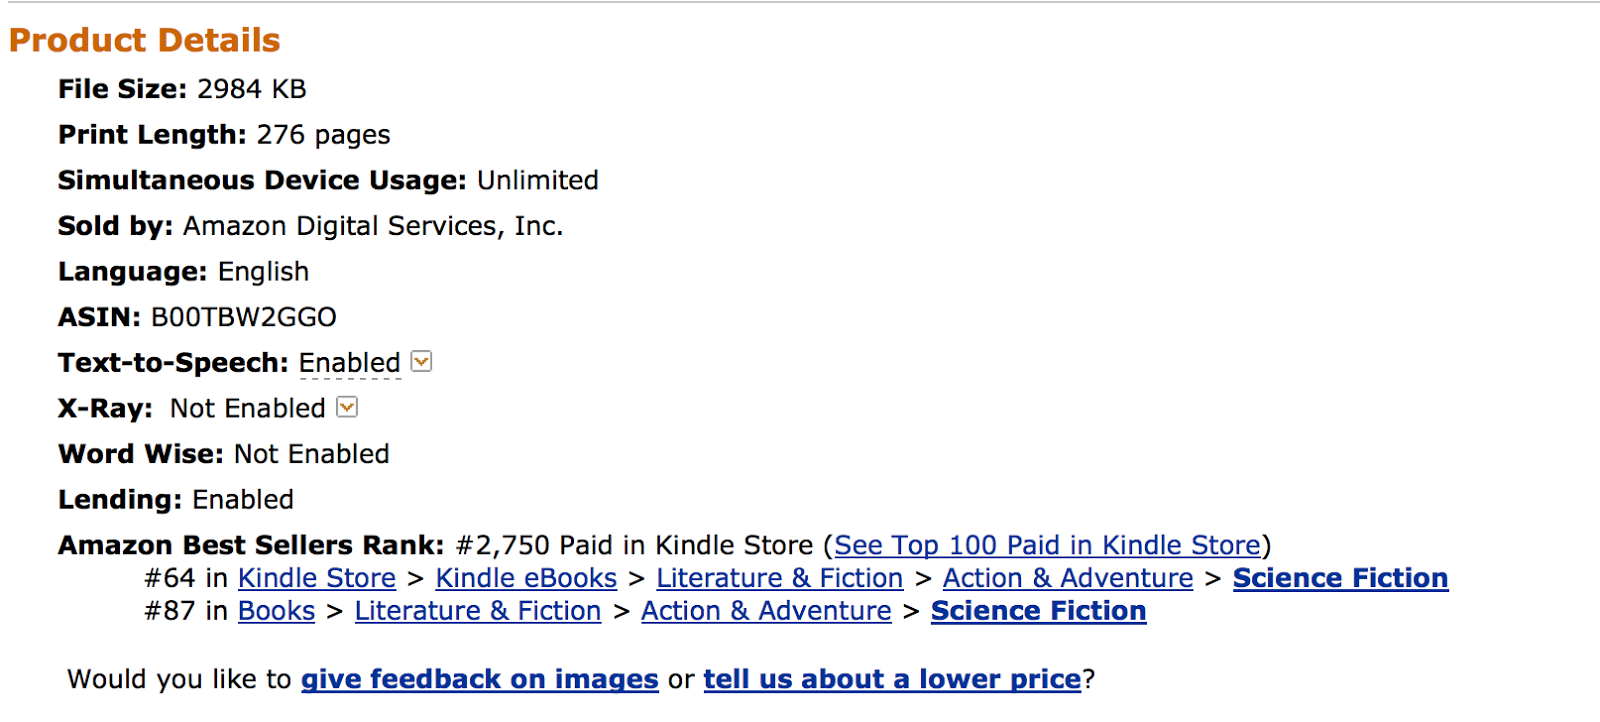Image resolution: width=1600 pixels, height=722 pixels.
Task: Click the Word Wise Not Enabled text
Action: point(312,454)
